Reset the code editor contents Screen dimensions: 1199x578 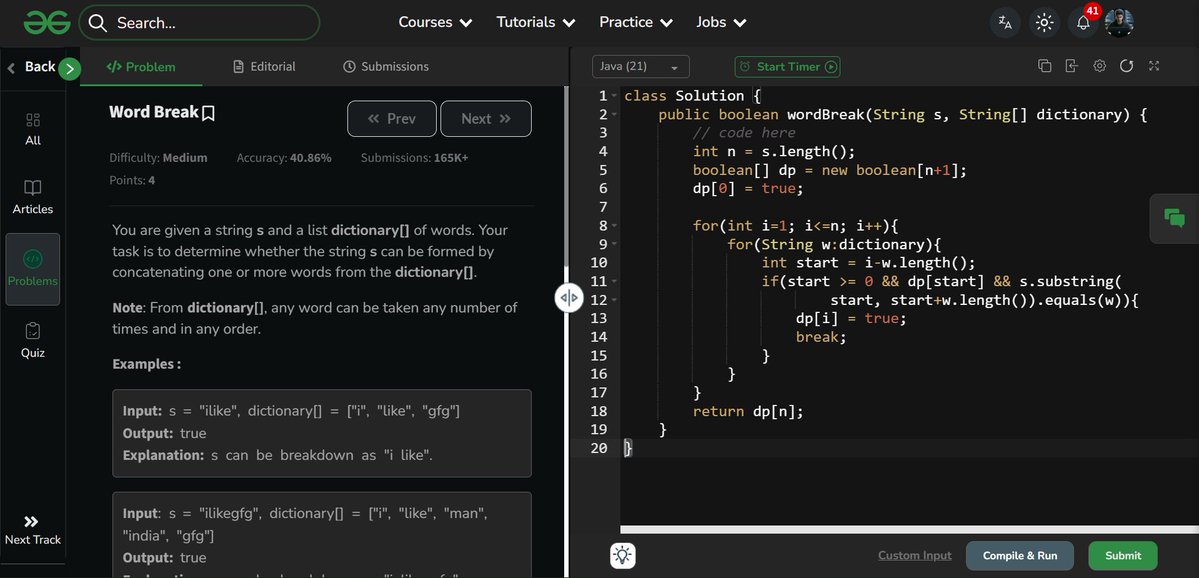point(1127,64)
